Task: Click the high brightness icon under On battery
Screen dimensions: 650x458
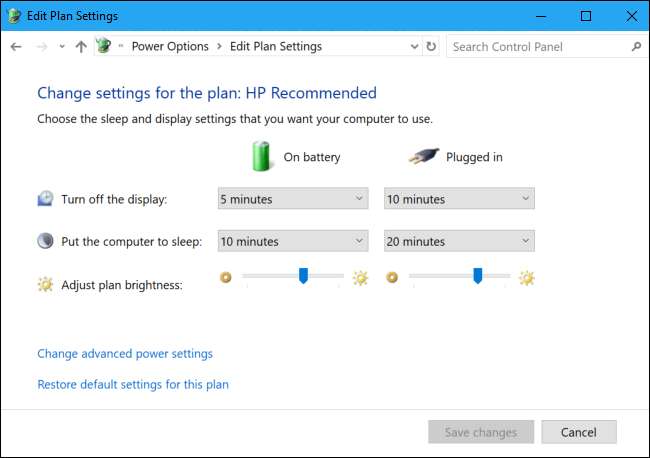Action: 360,278
